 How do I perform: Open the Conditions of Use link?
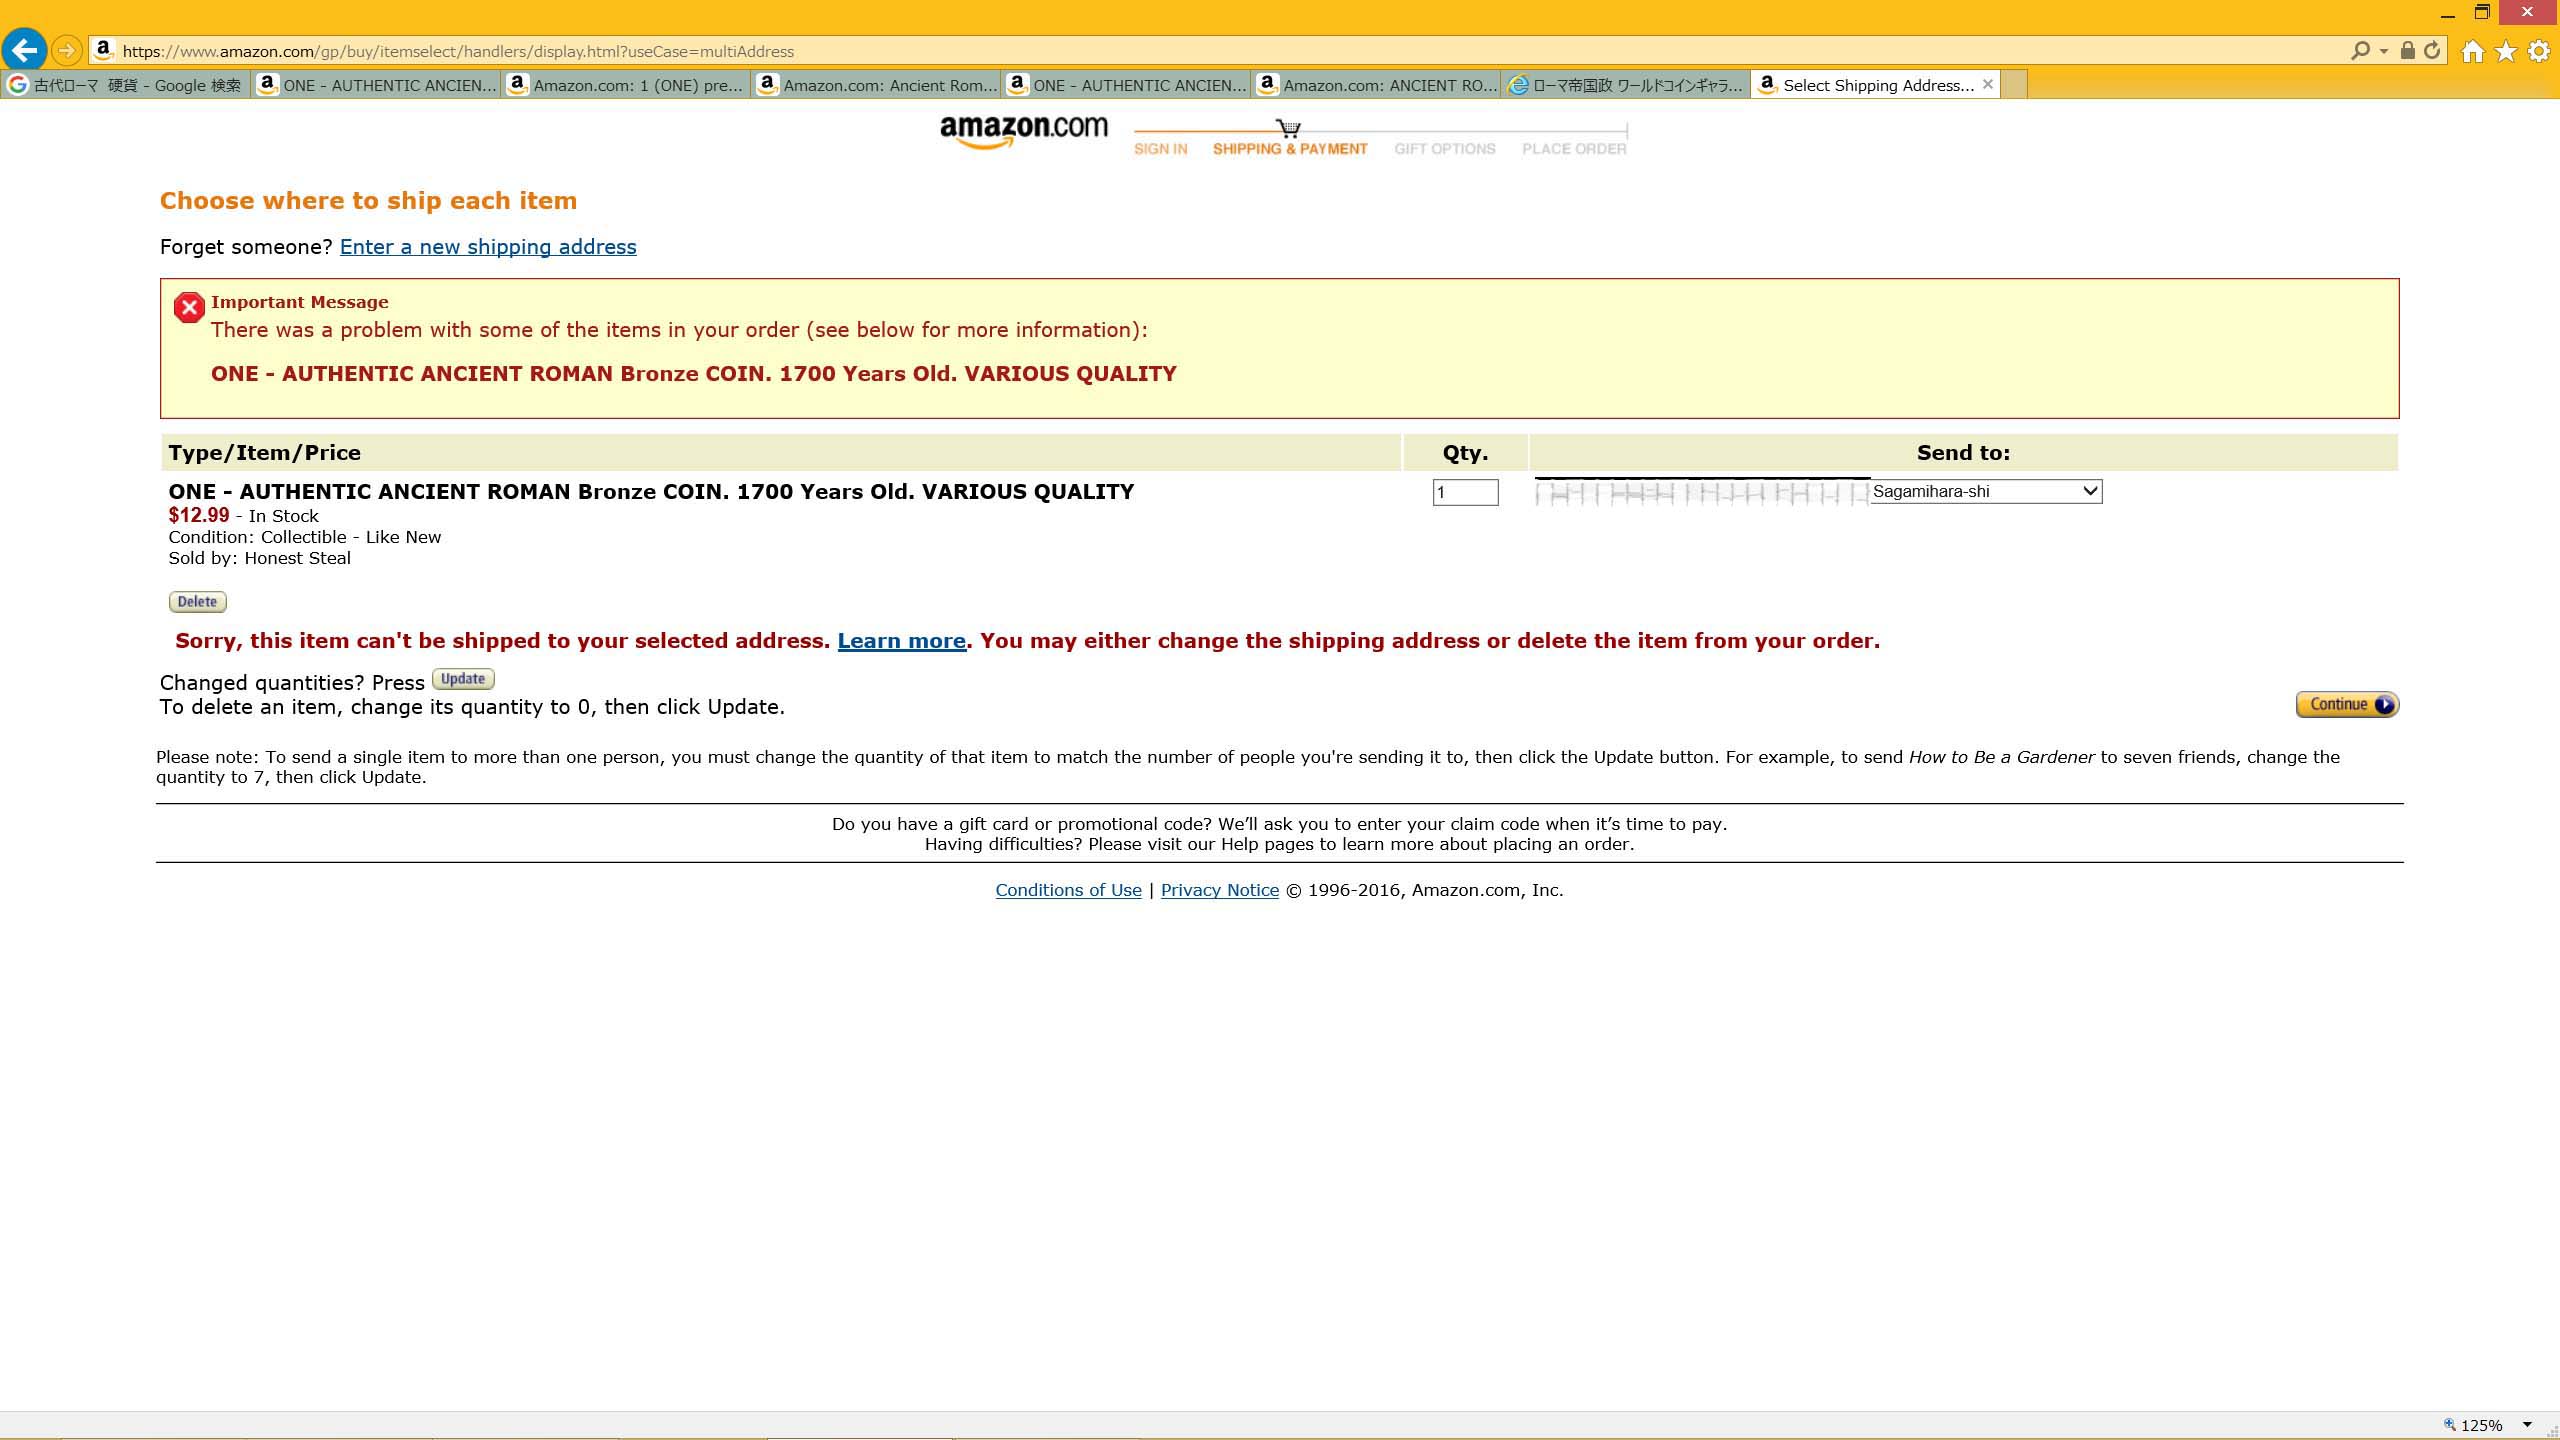[x=1068, y=890]
